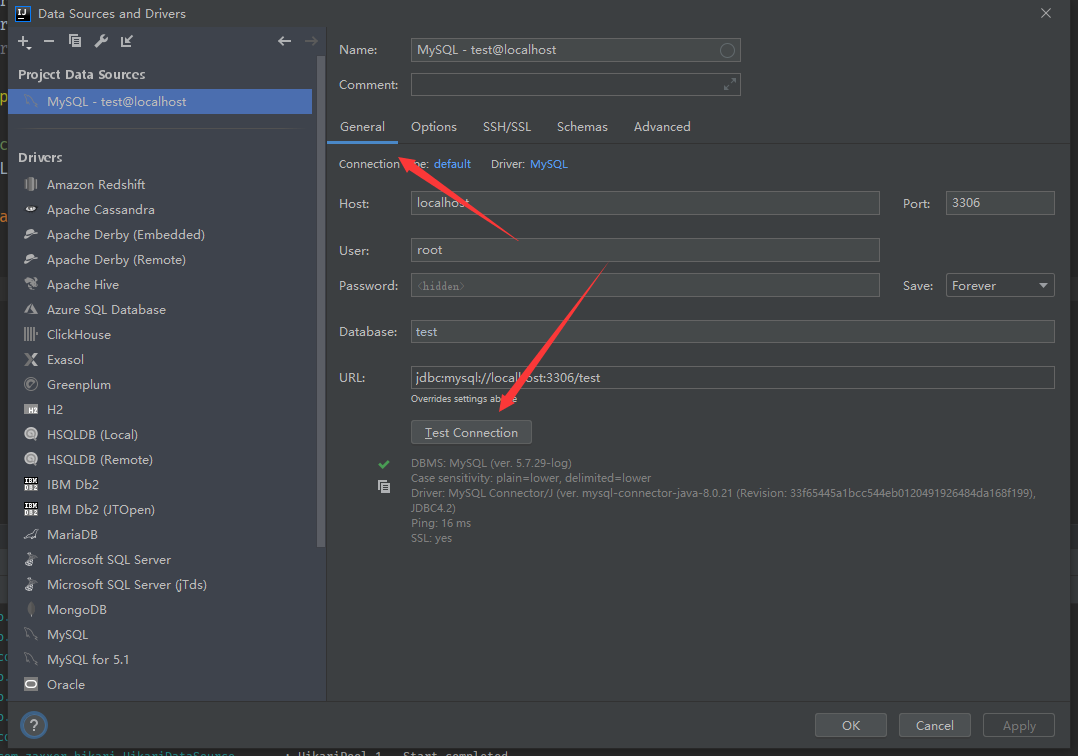
Task: Open the Schemas tab
Action: [582, 127]
